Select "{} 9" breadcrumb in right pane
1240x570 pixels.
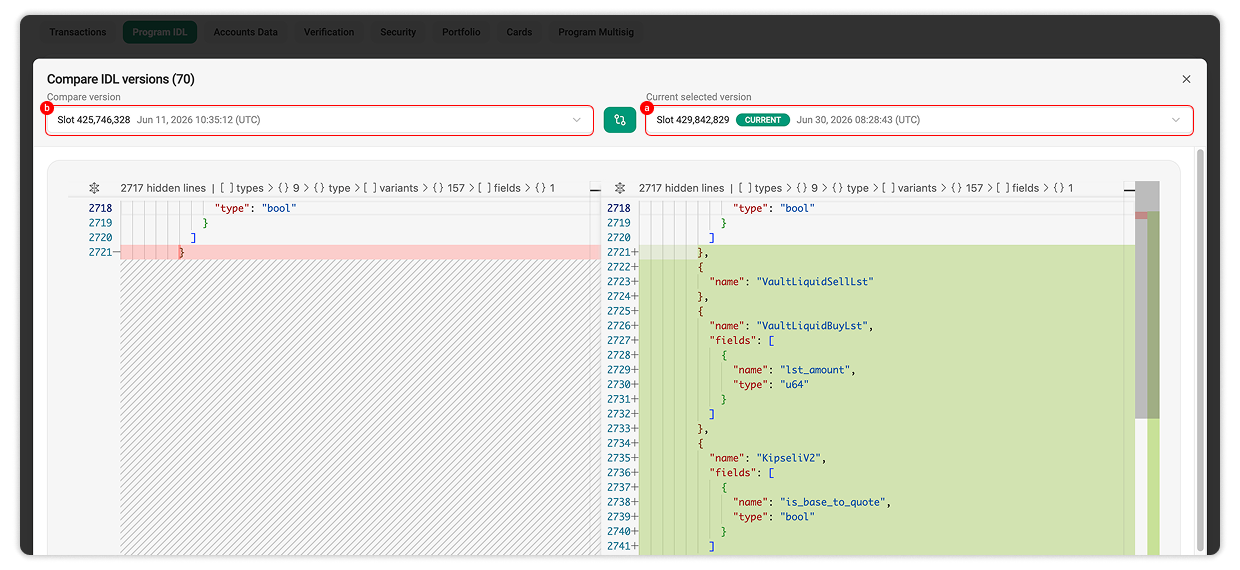[805, 188]
